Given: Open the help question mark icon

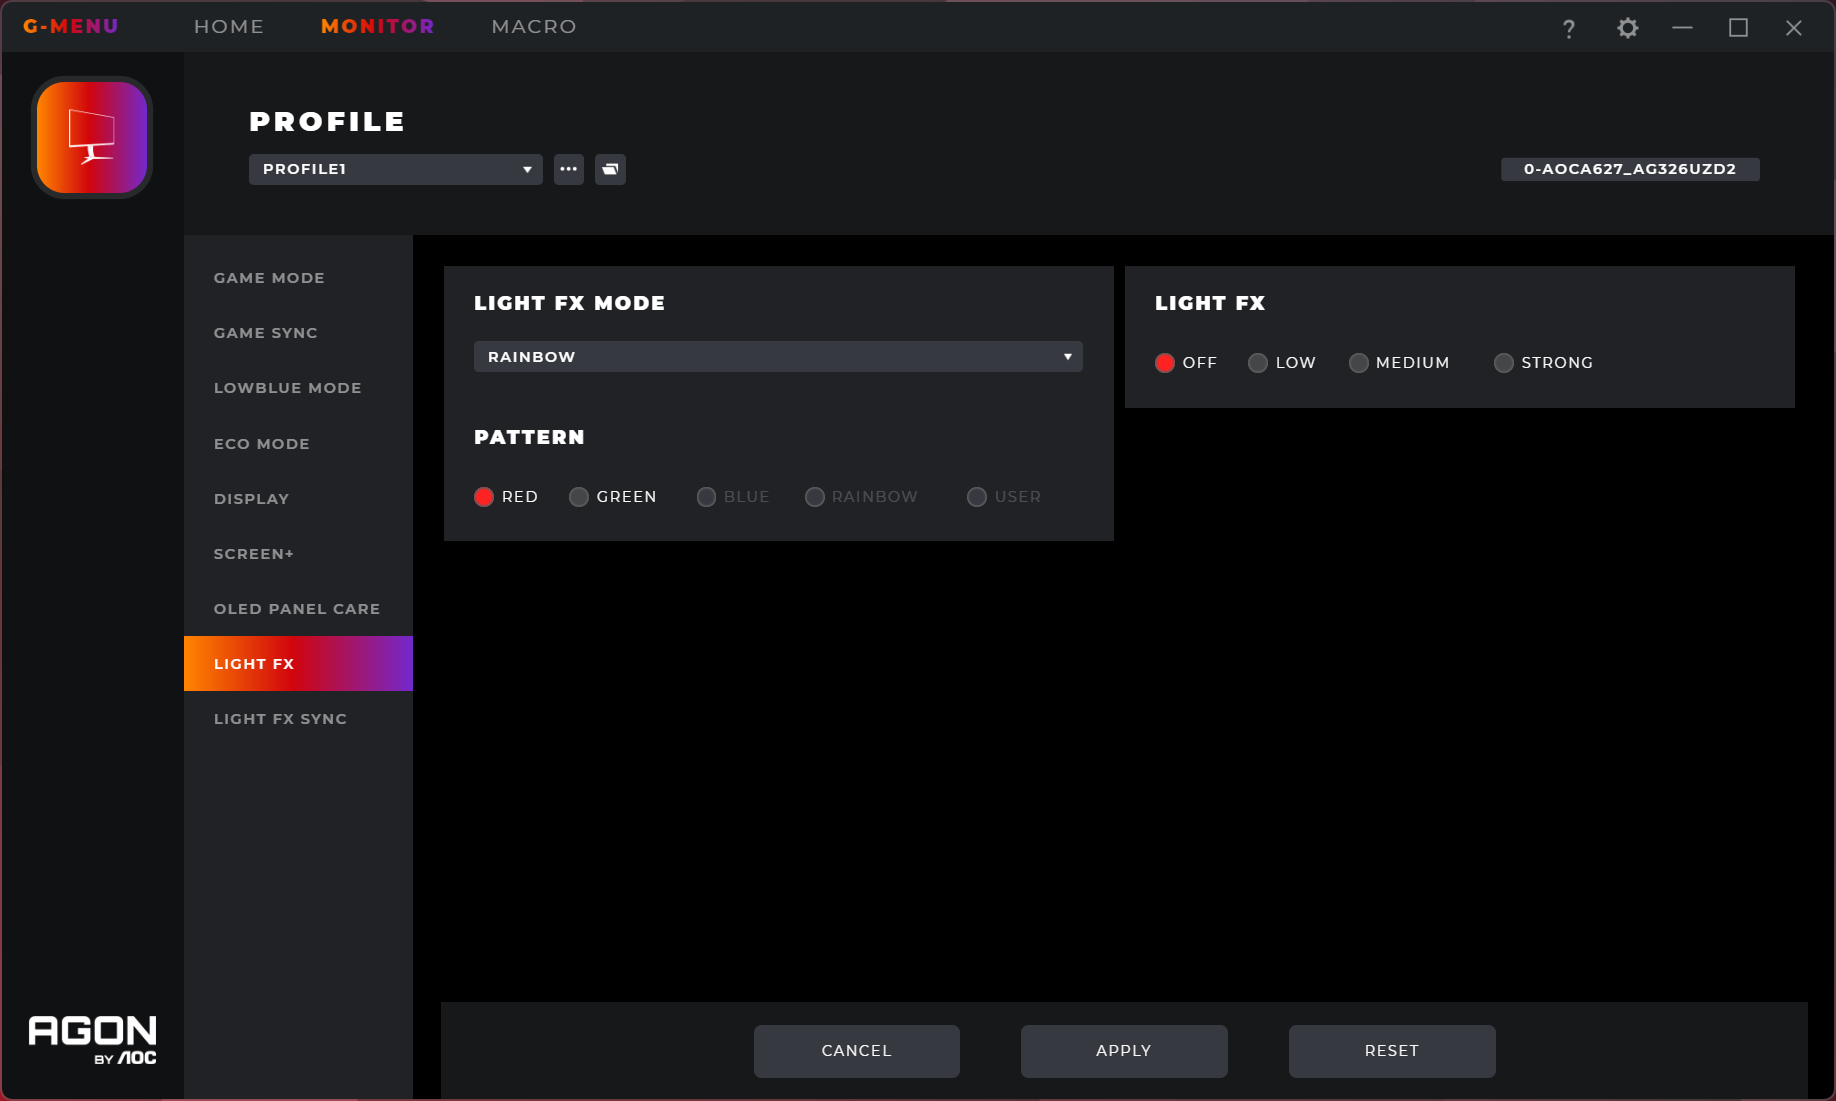Looking at the screenshot, I should (1569, 28).
